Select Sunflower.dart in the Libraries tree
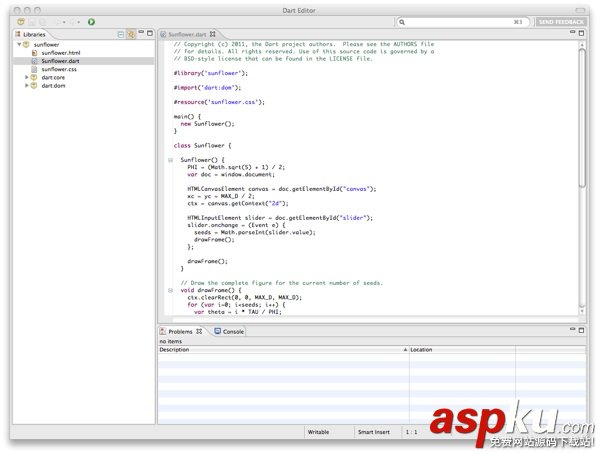Viewport: 600px width, 454px height. click(60, 61)
